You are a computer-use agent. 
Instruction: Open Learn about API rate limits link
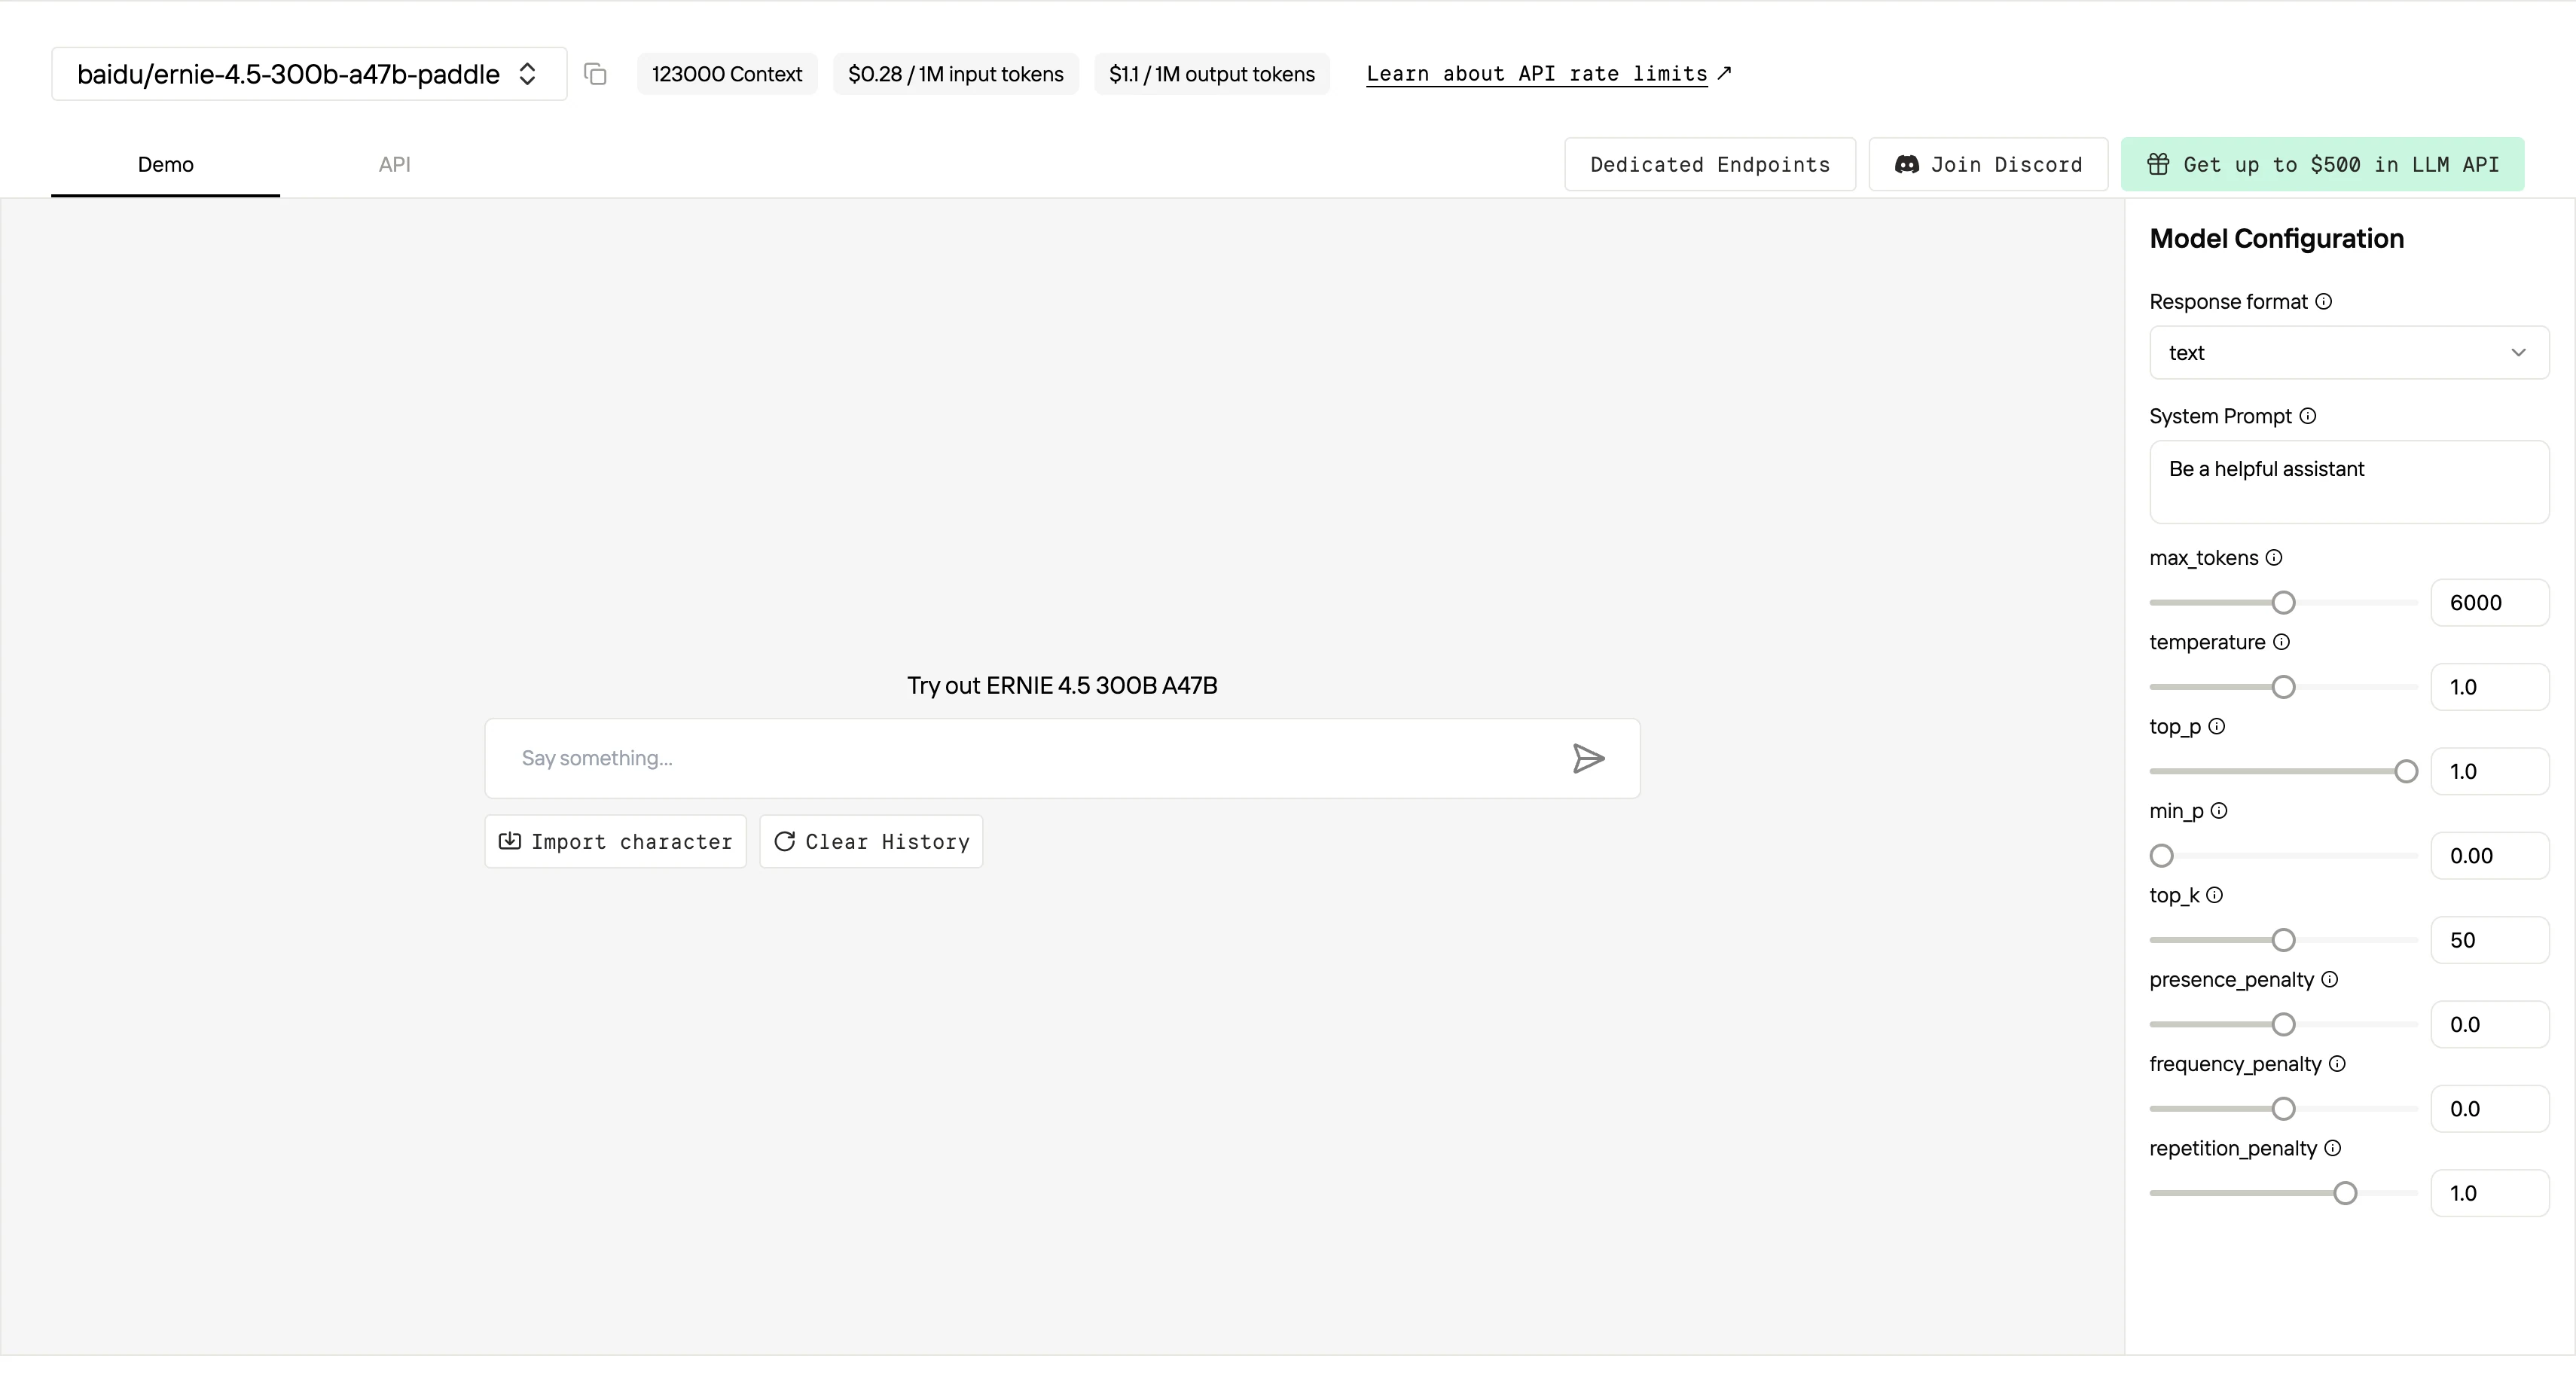pos(1548,74)
